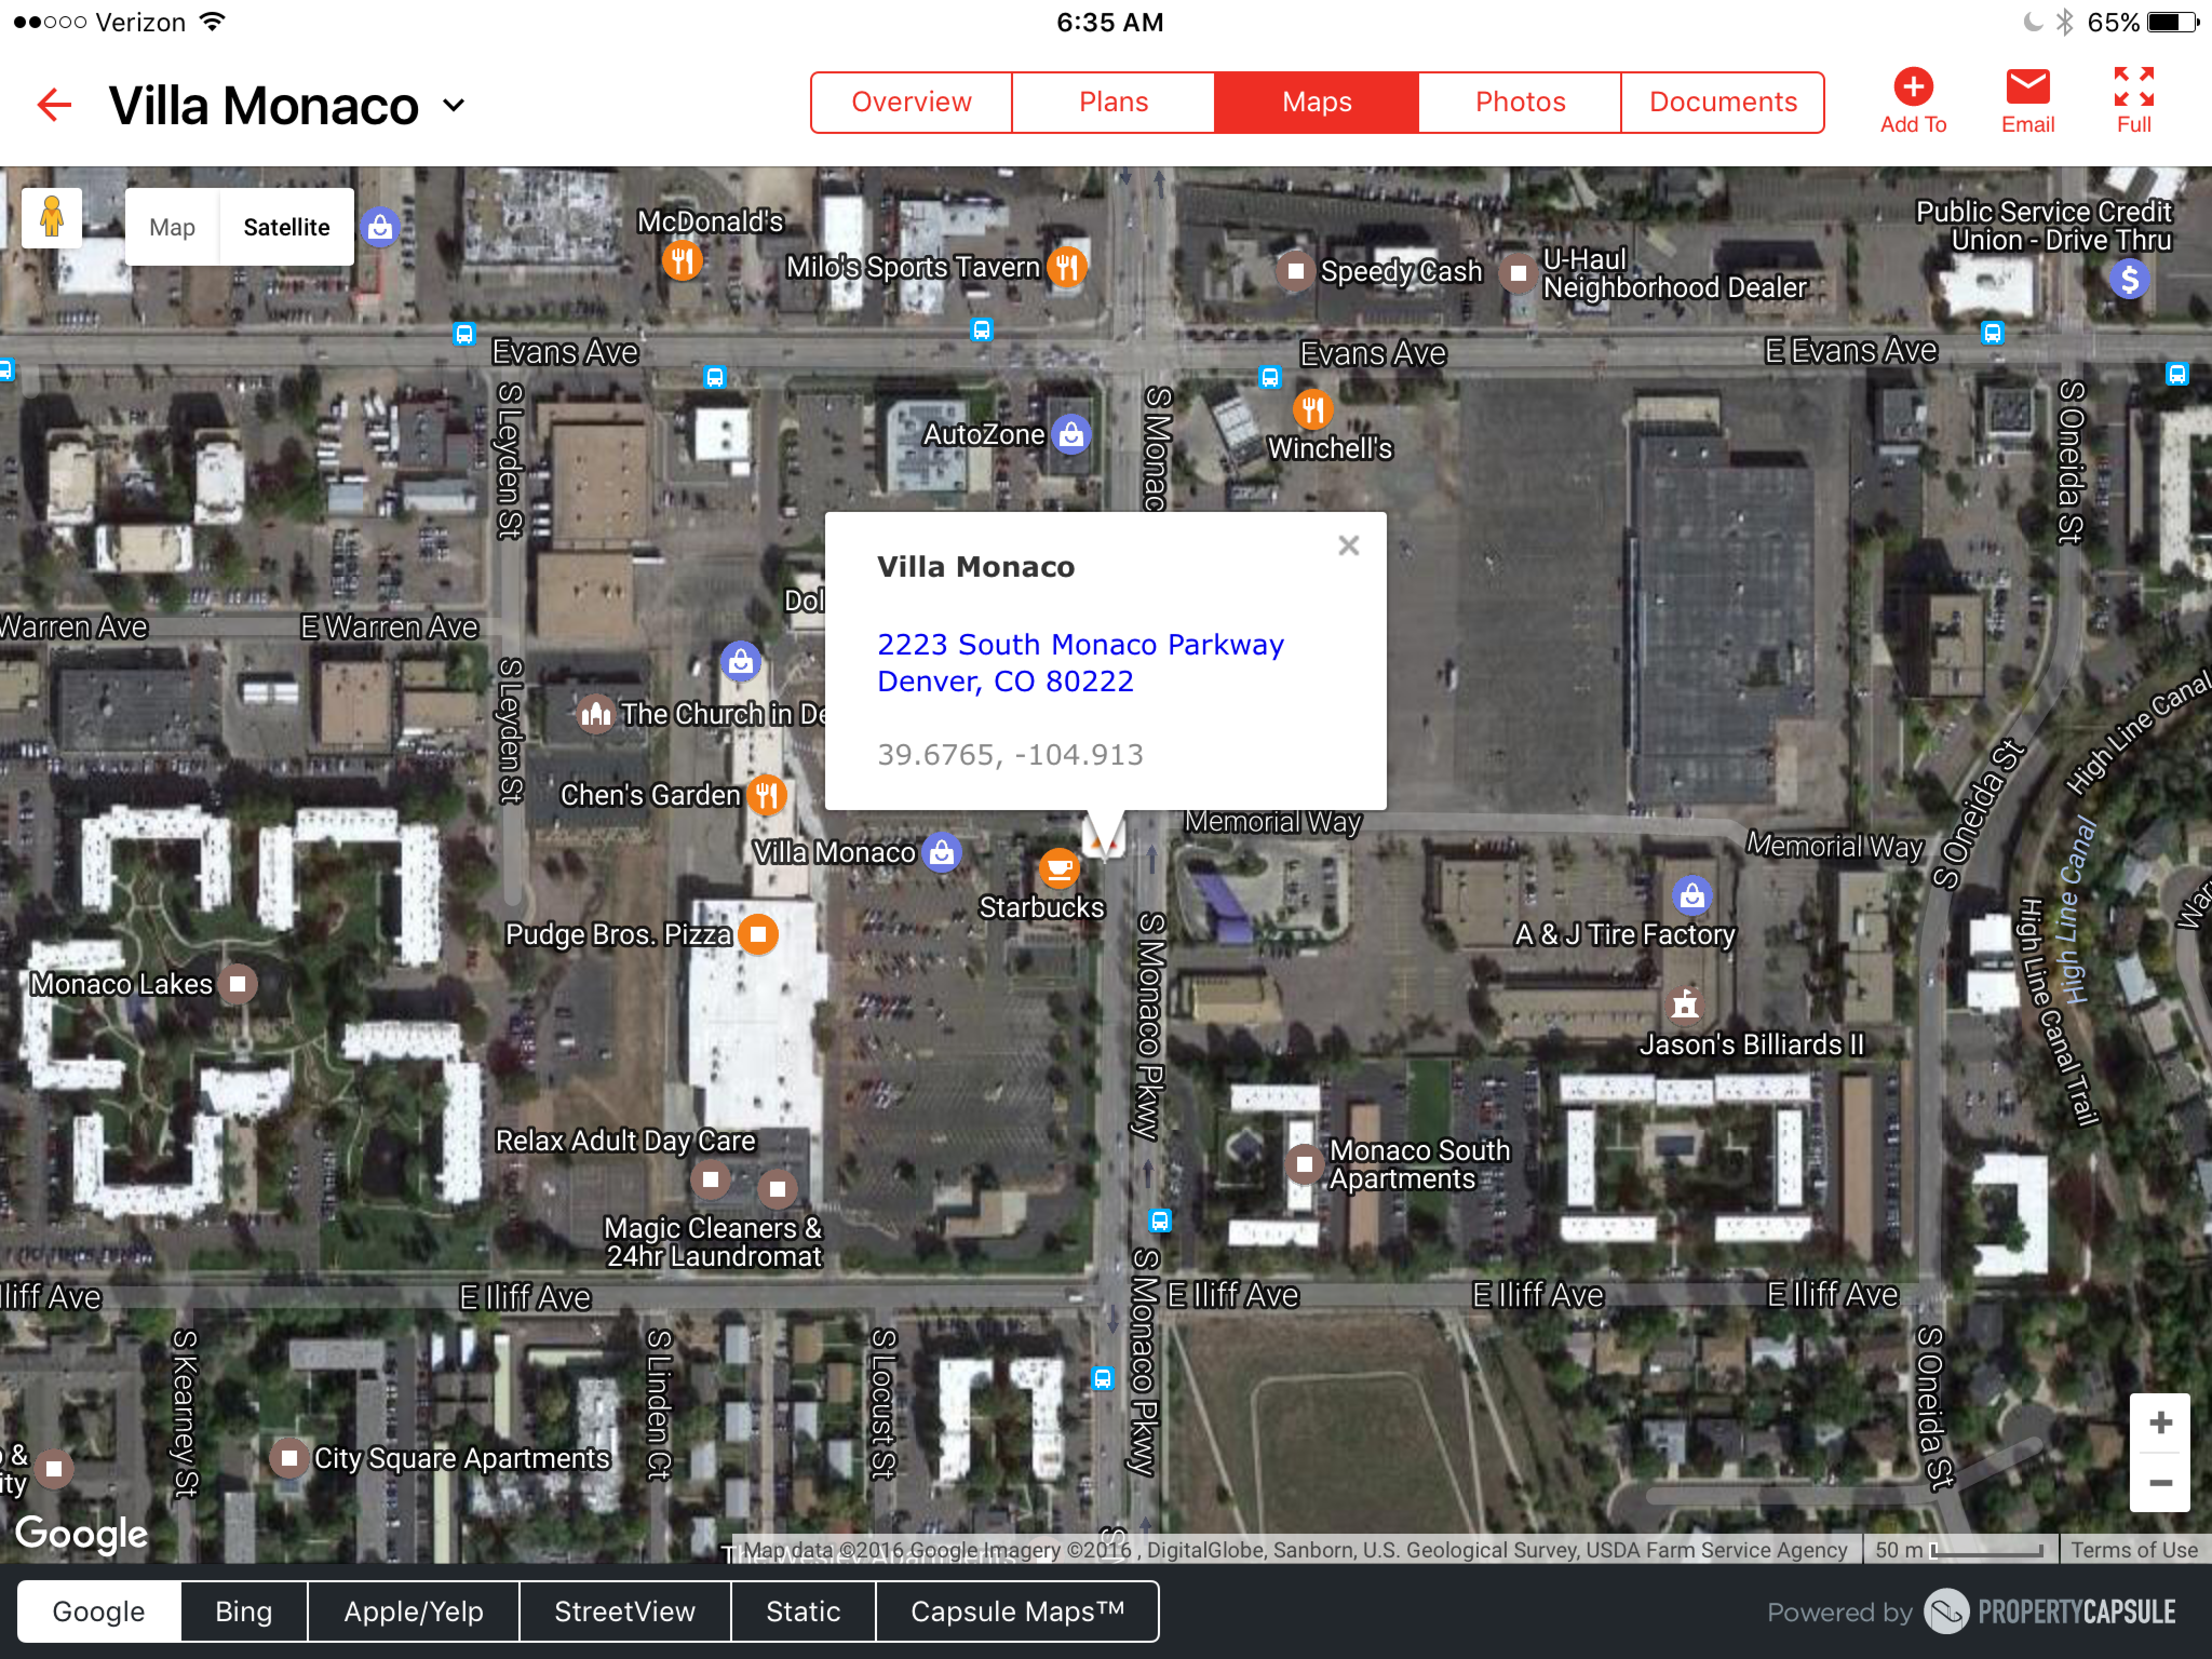Open the Google logo link

(82, 1533)
